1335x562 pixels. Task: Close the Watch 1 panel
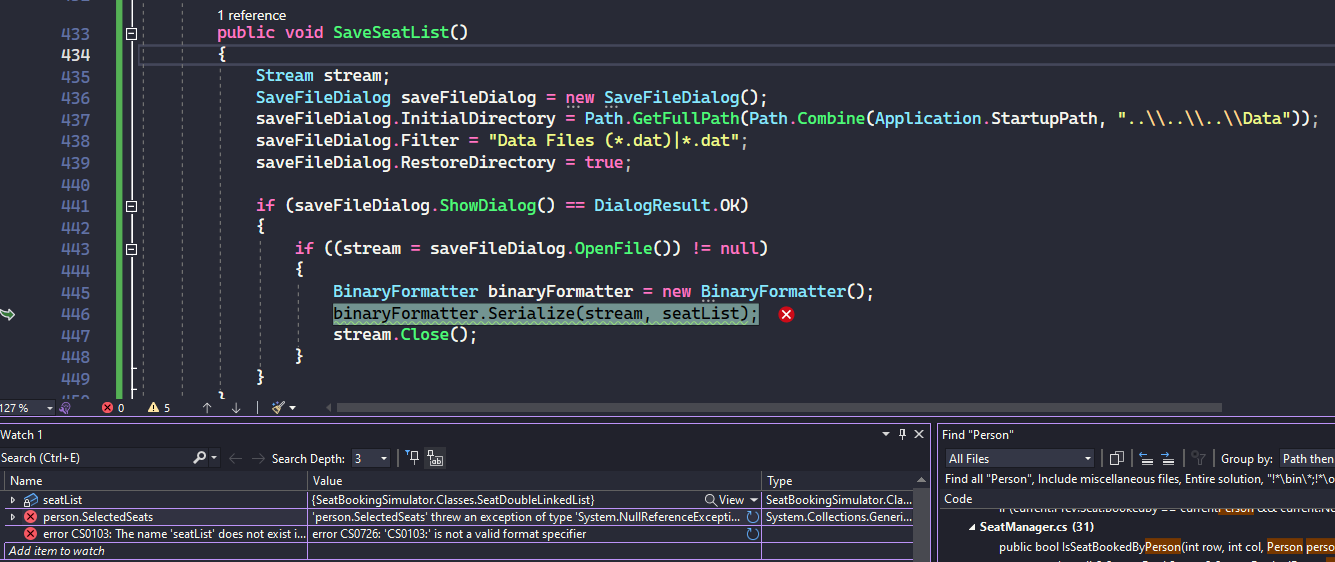pos(921,434)
